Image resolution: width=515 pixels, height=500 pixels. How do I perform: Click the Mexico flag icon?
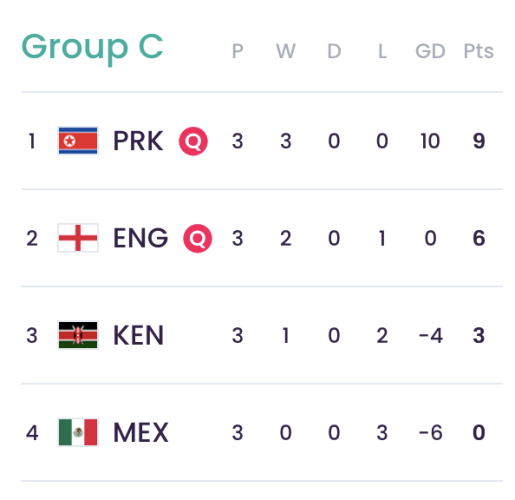pyautogui.click(x=78, y=432)
